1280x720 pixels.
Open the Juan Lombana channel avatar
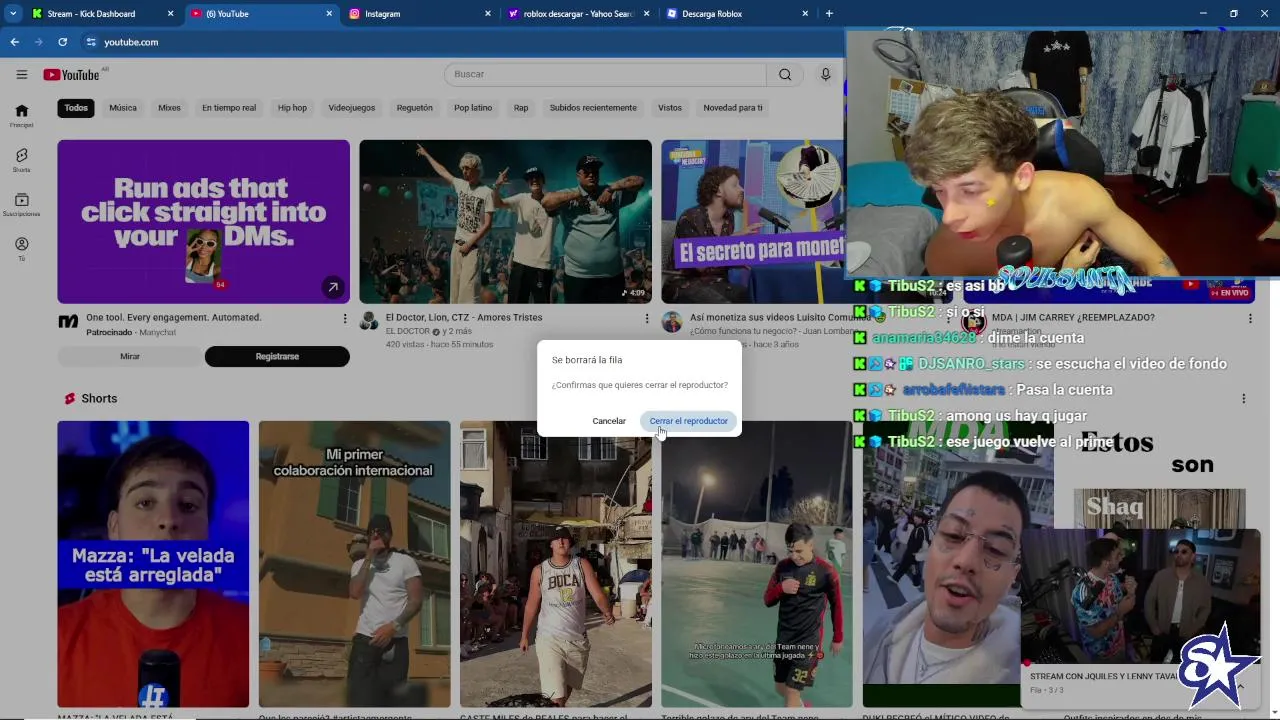(x=671, y=321)
